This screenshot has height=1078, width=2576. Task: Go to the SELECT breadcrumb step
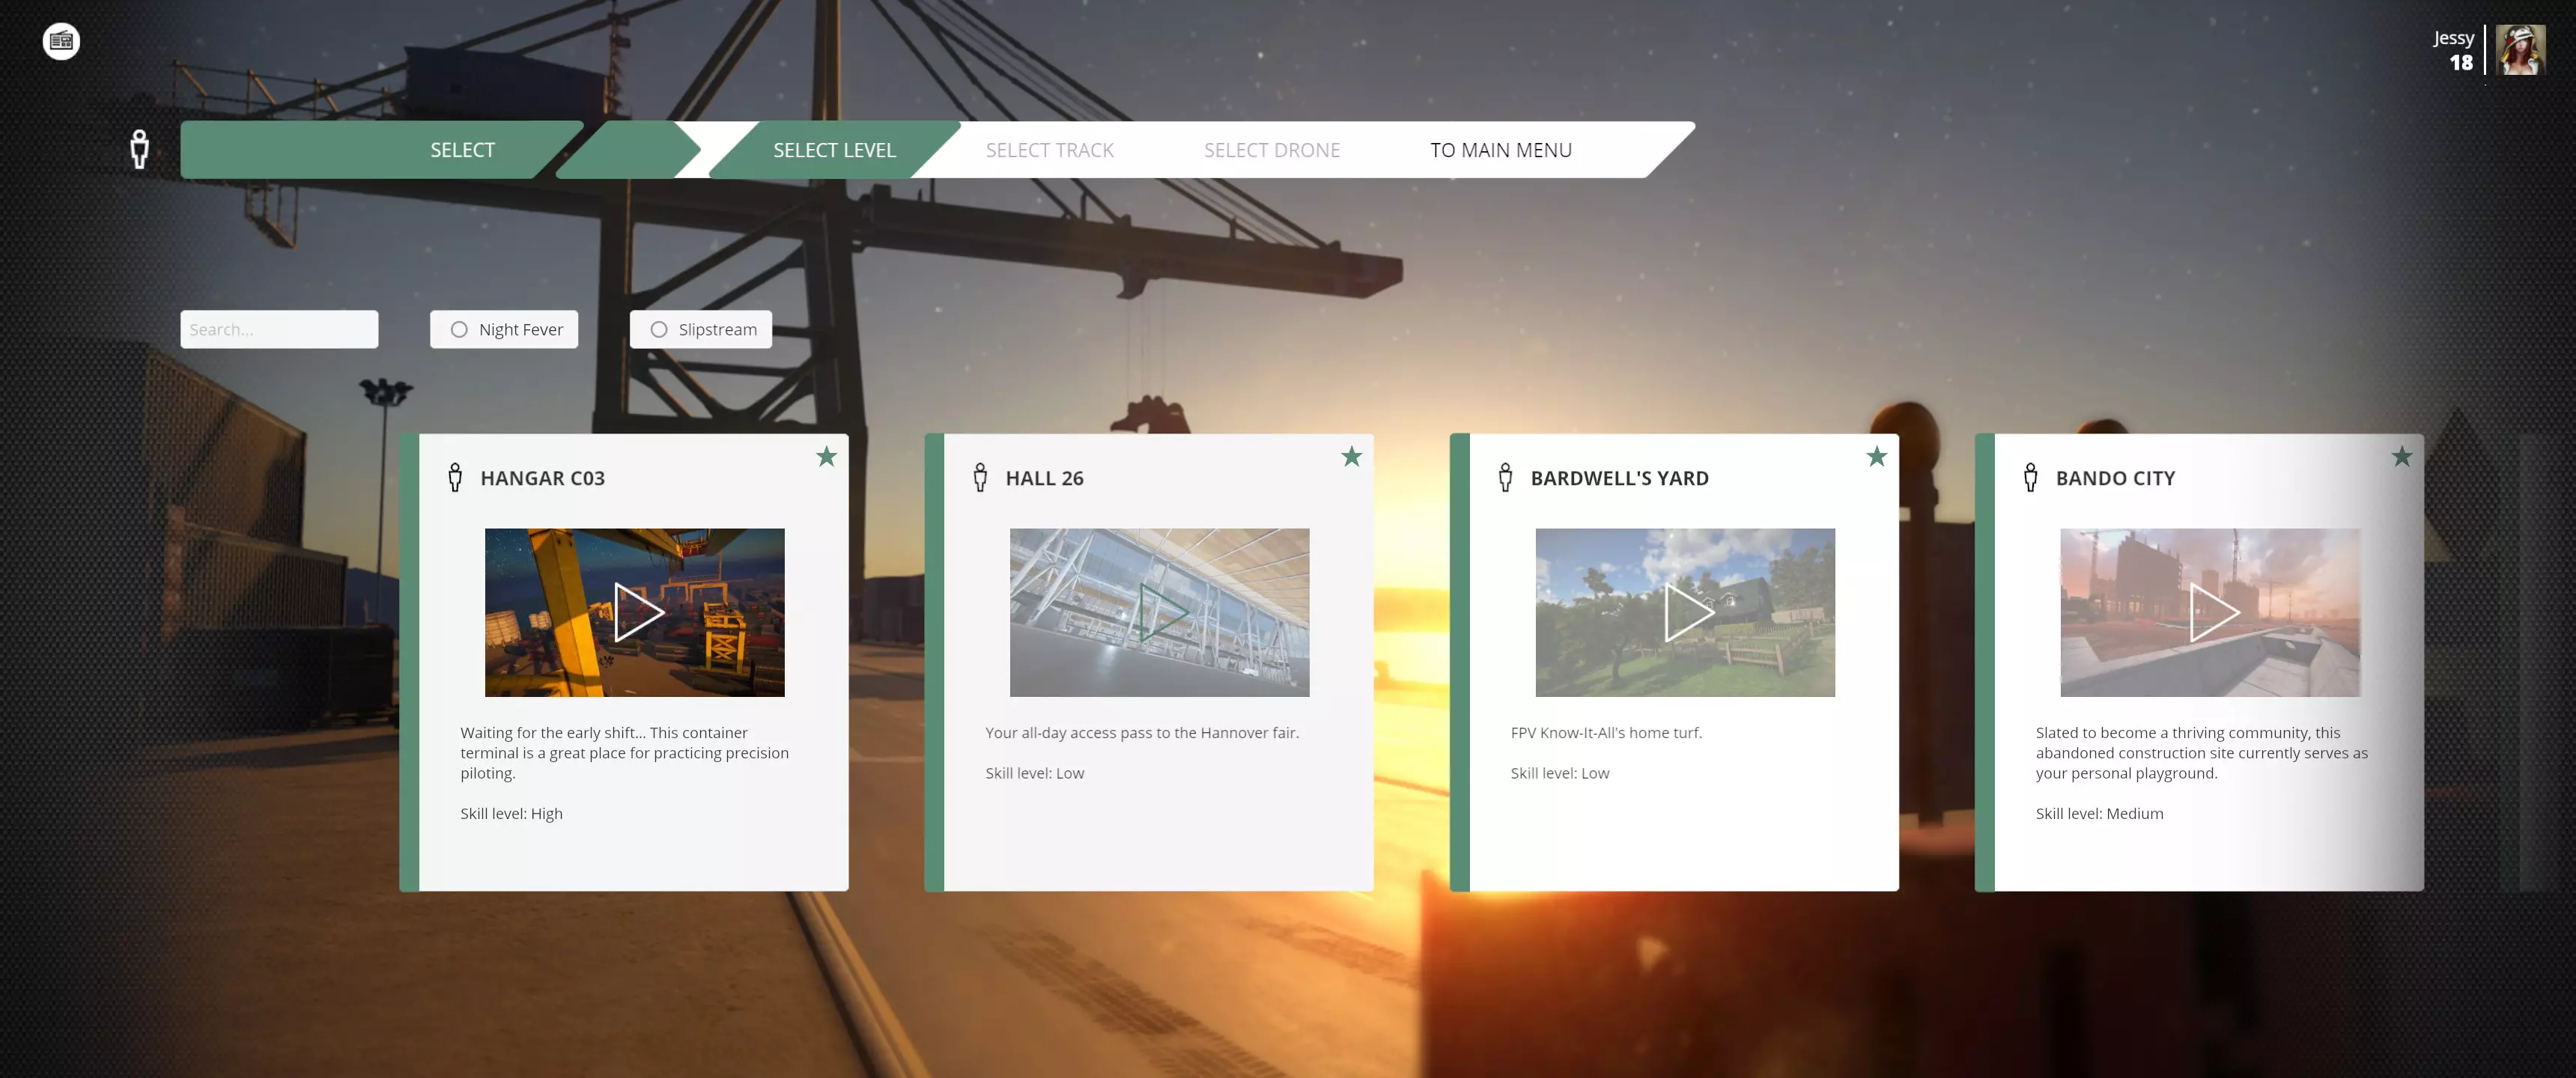pos(462,150)
